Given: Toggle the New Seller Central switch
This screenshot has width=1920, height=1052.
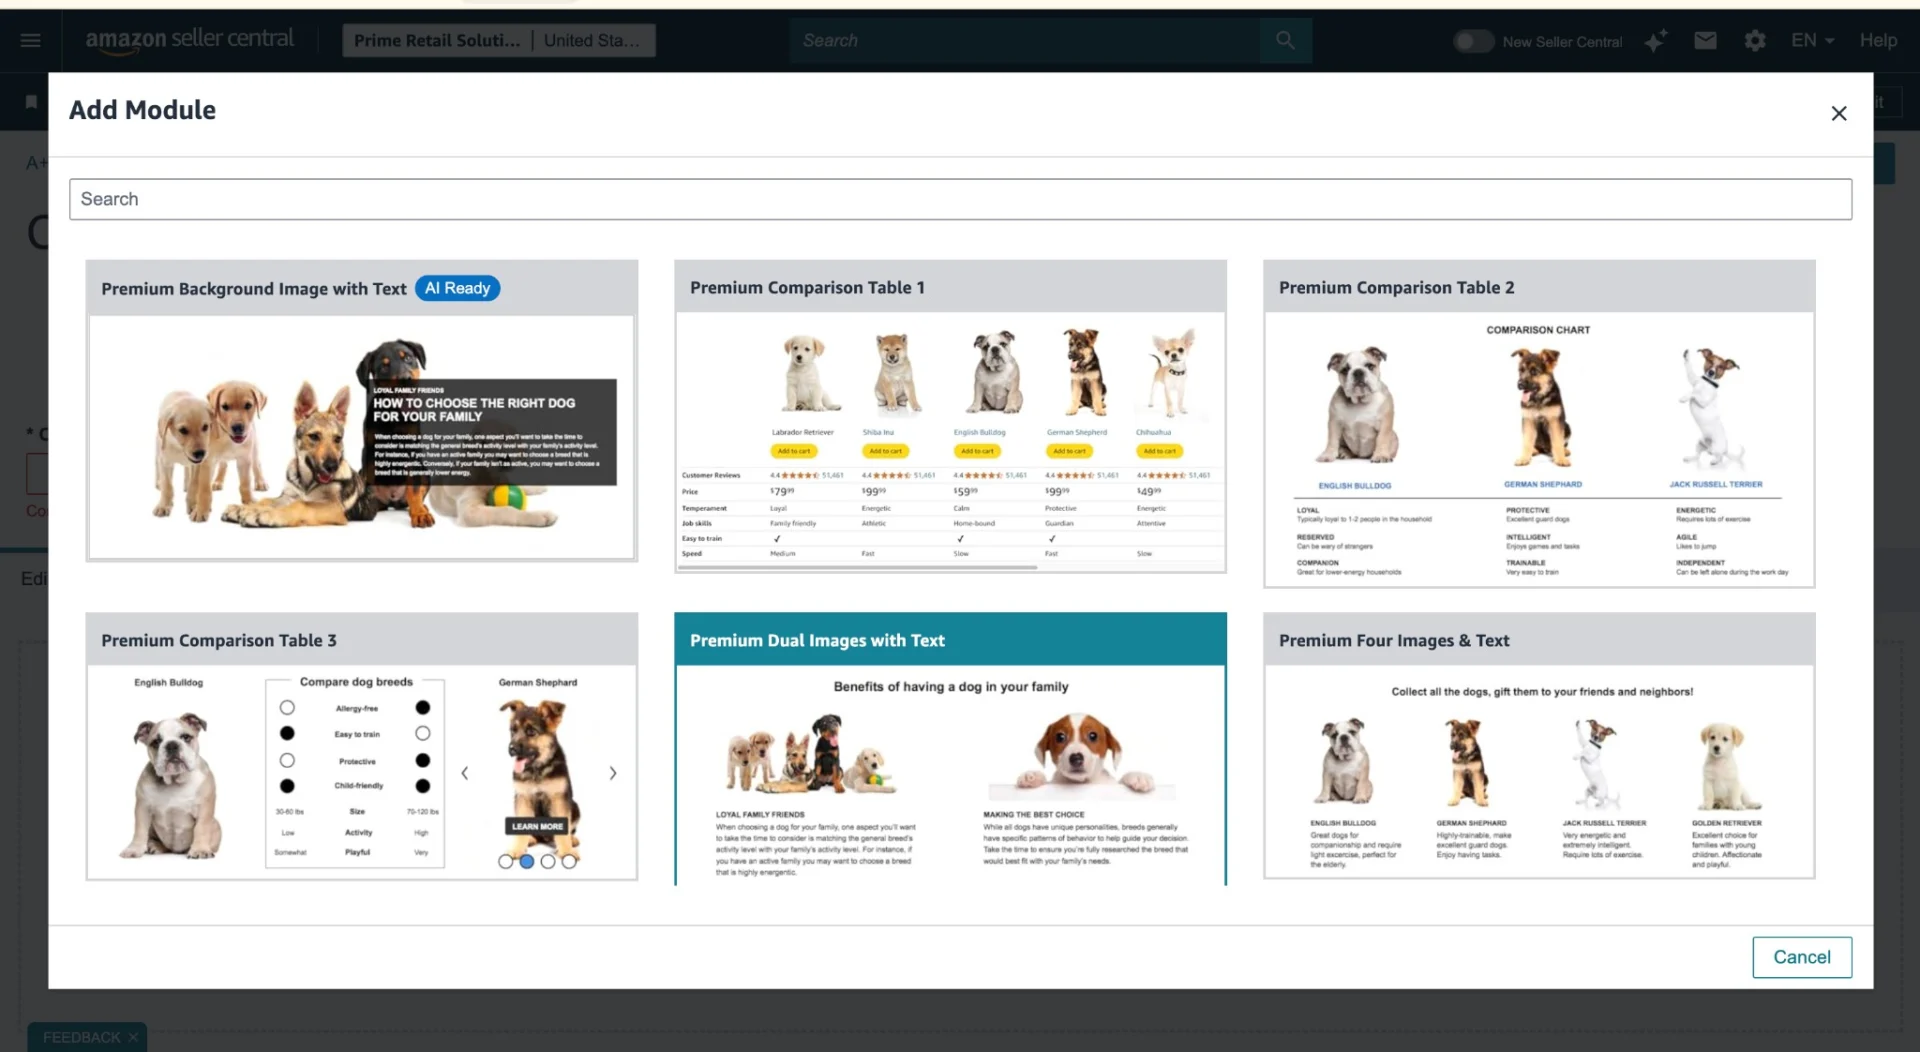Looking at the screenshot, I should tap(1473, 41).
